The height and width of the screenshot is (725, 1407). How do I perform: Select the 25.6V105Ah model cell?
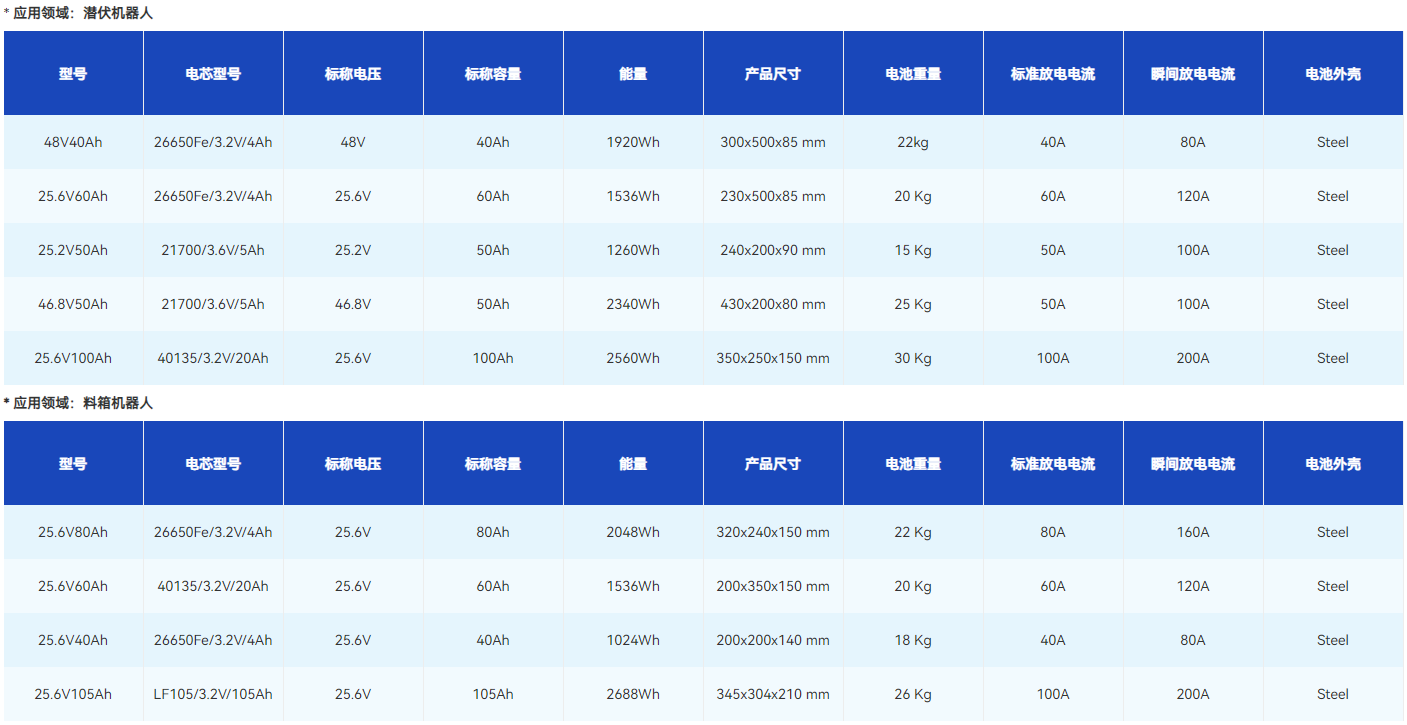(x=73, y=694)
